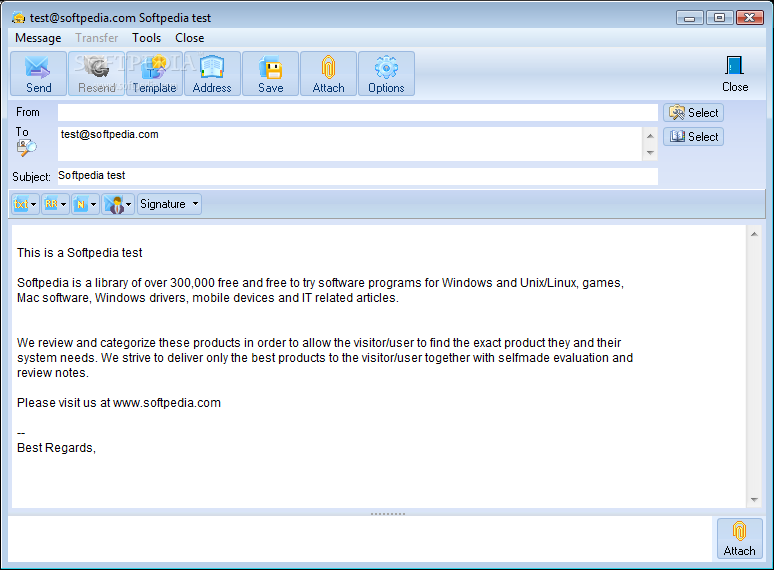The image size is (774, 570).
Task: Click the text 'Please visit us at www.softpedia.com'
Action: pyautogui.click(x=118, y=403)
